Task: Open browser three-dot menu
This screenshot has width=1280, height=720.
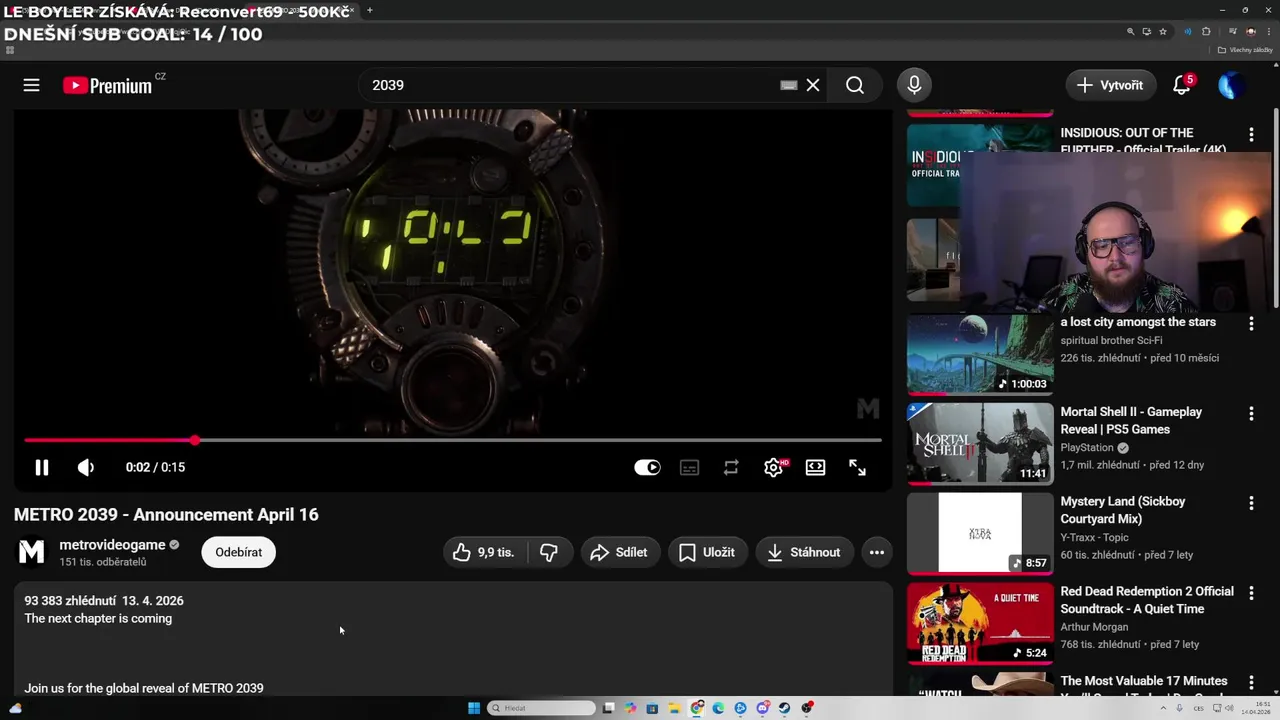Action: [1269, 31]
